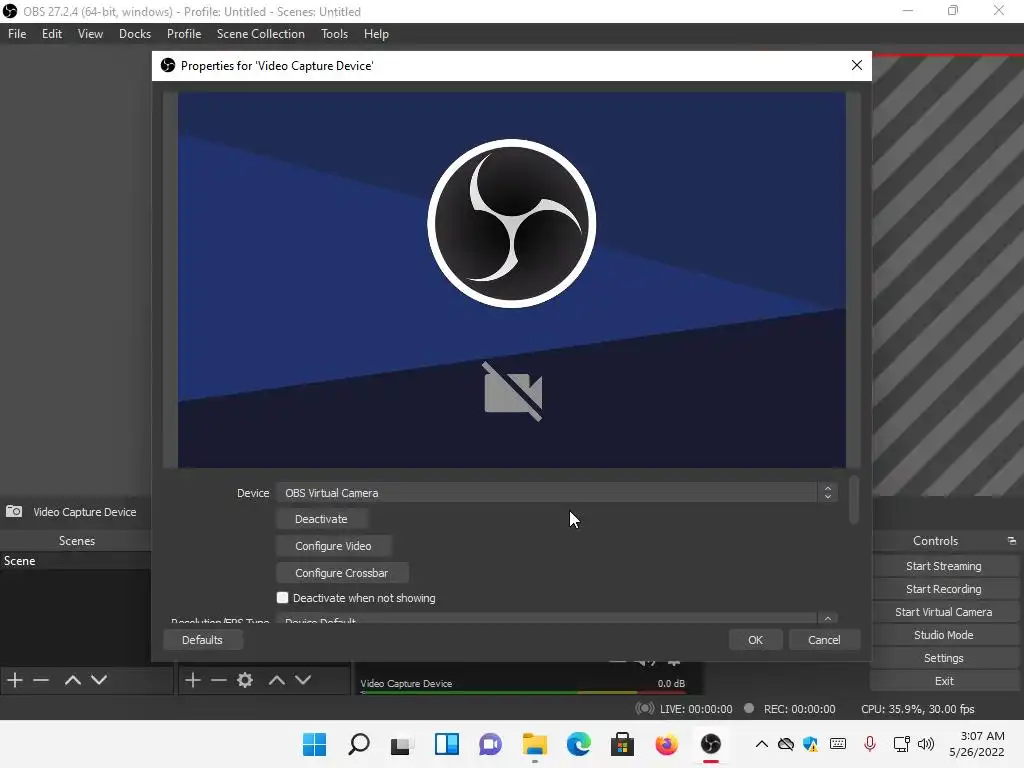Select Scene in the Scenes list
The image size is (1024, 768).
75,561
